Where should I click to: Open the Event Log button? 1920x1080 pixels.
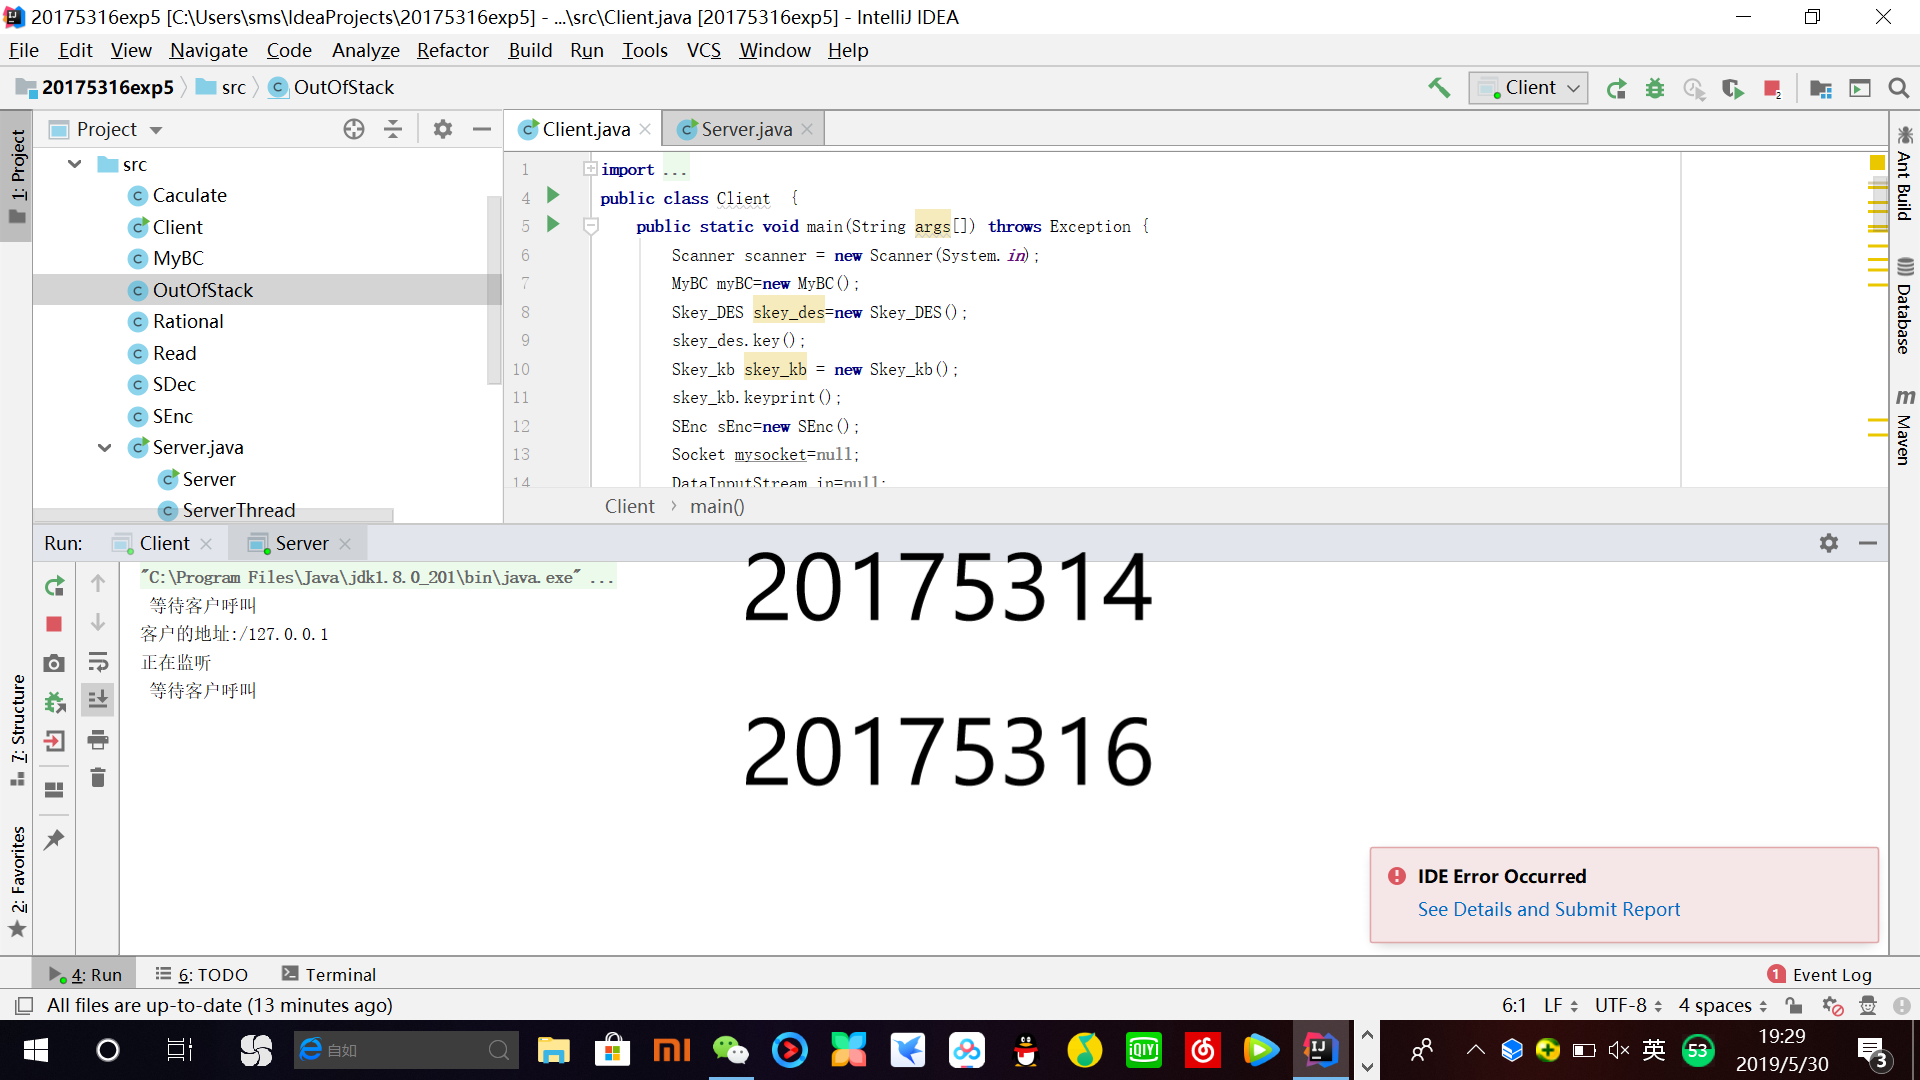[x=1820, y=974]
